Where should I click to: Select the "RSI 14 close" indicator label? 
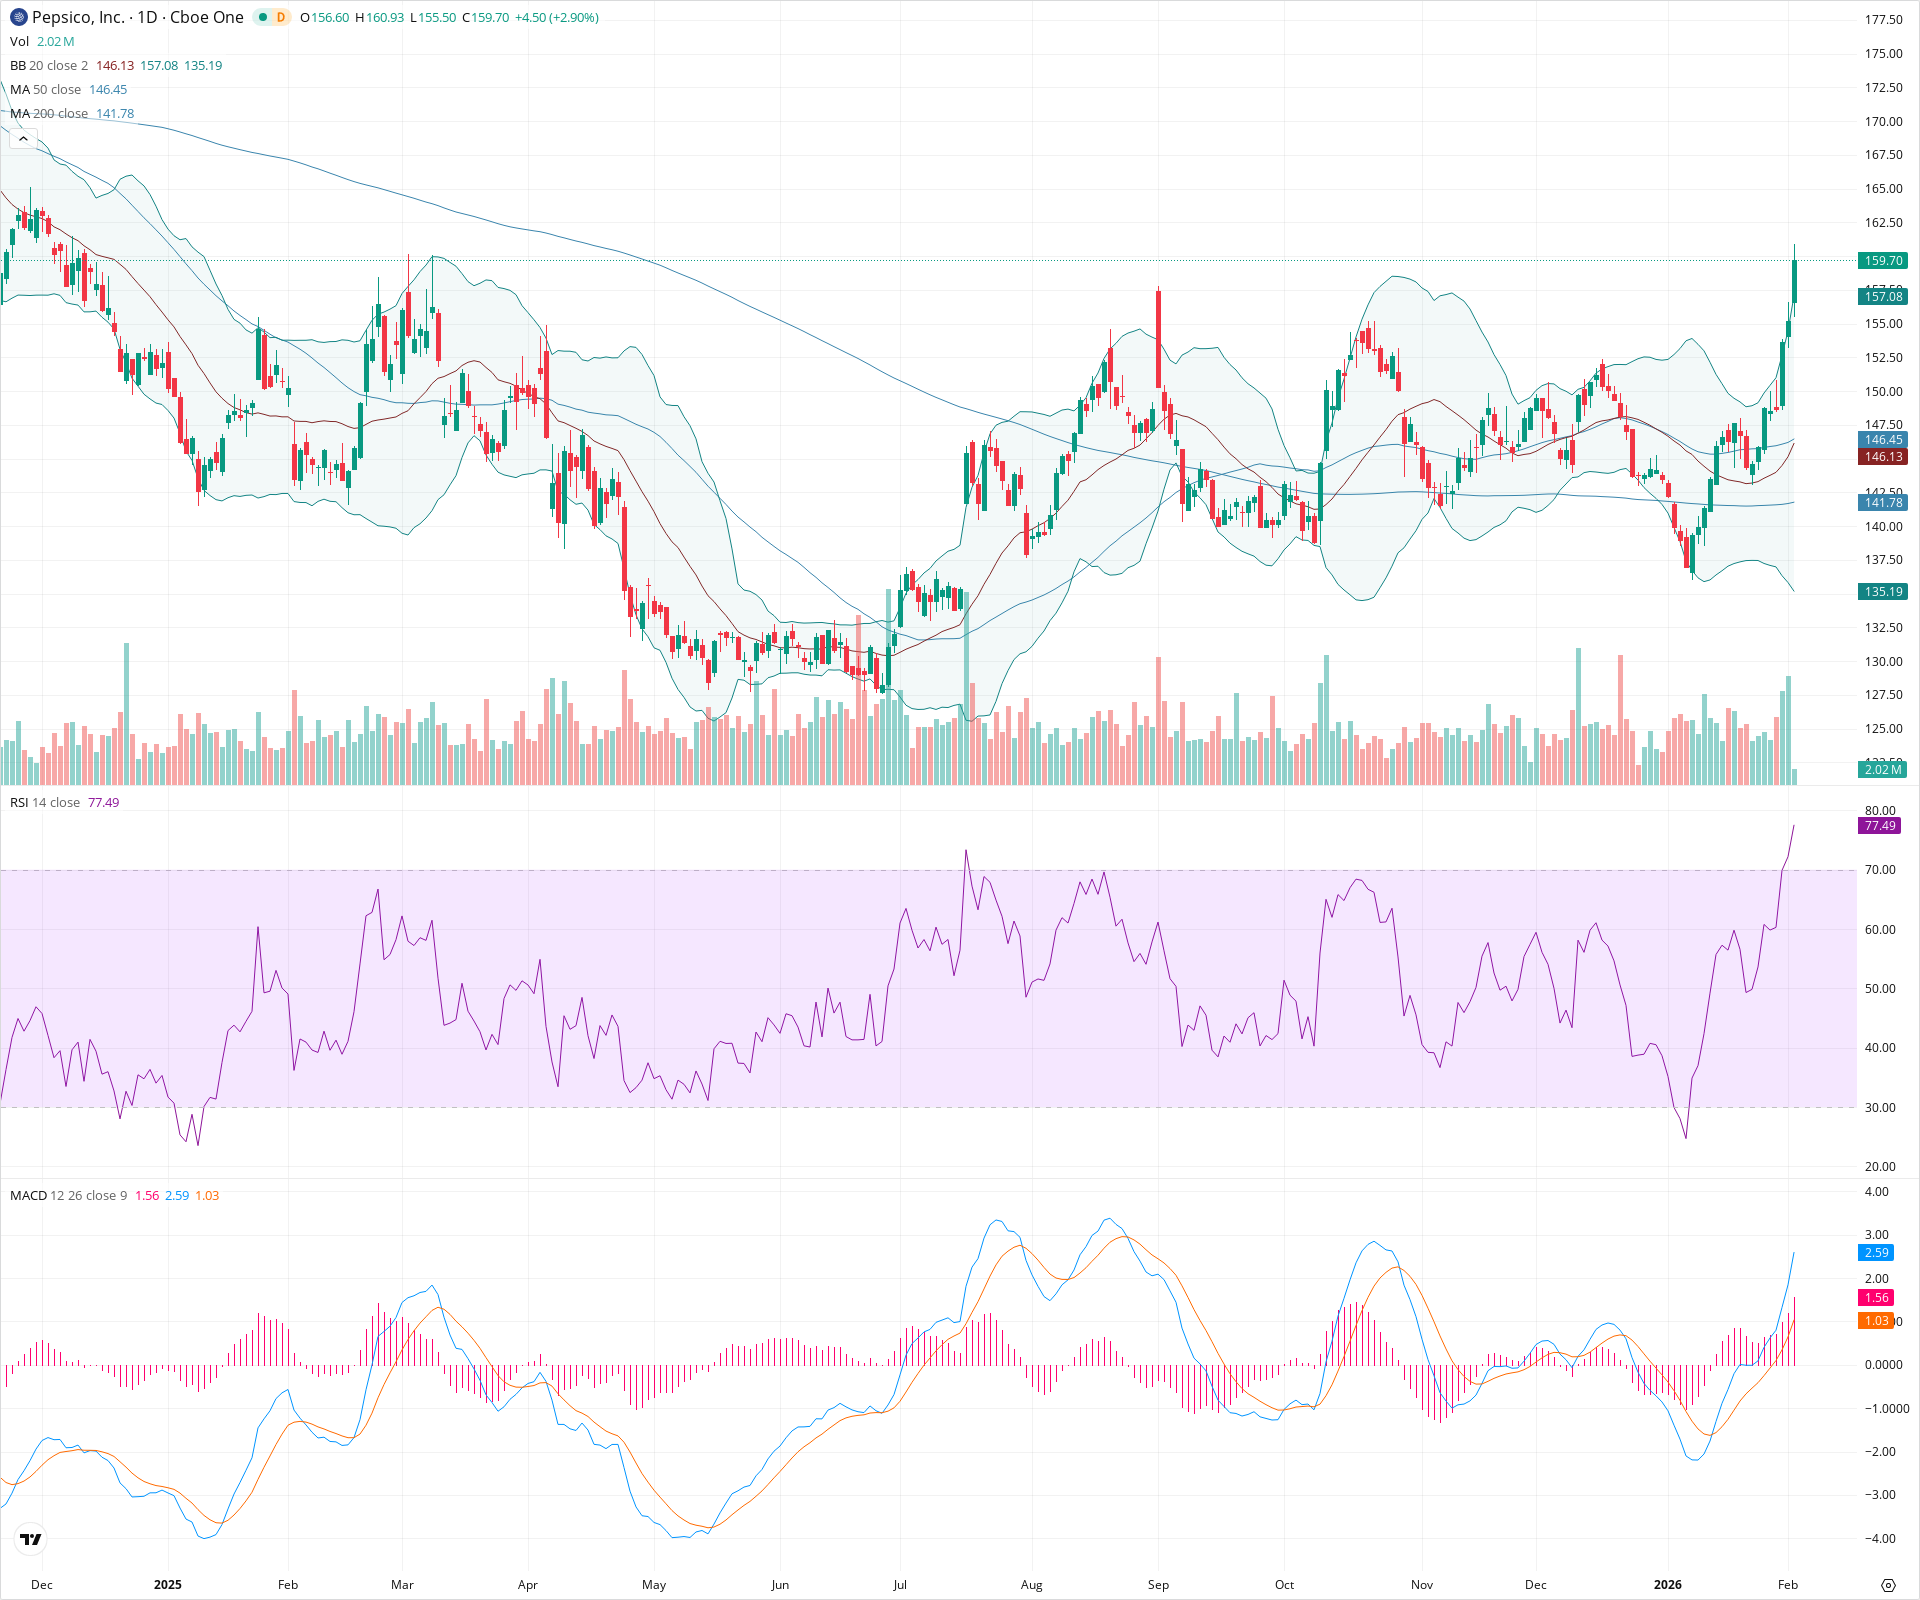tap(45, 802)
